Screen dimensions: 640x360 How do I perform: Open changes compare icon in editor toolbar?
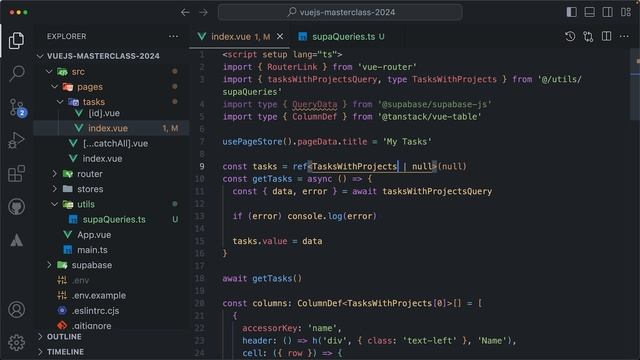coord(588,36)
